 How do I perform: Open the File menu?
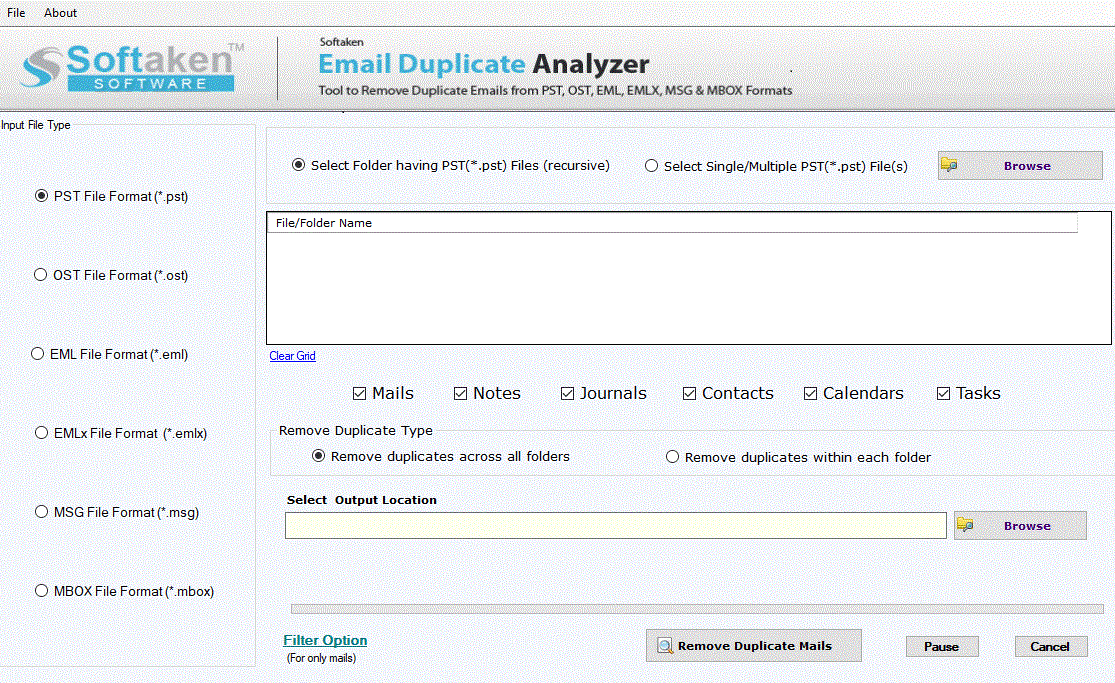[x=16, y=13]
